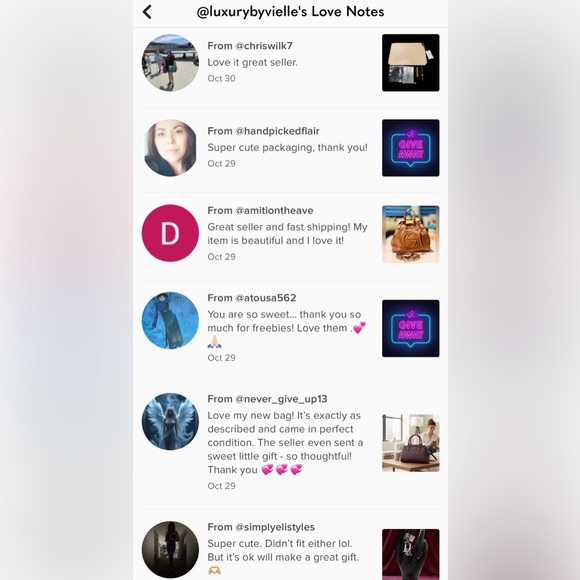Open the From @simplyelistyles username link
The image size is (580, 580).
261,527
